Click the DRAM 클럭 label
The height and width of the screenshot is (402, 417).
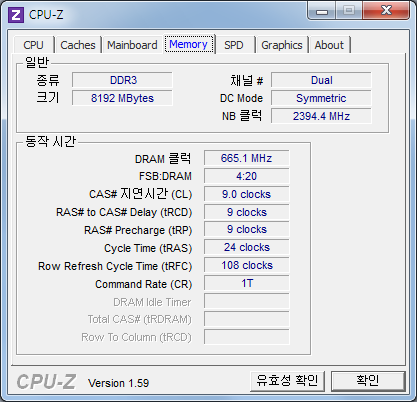(163, 159)
